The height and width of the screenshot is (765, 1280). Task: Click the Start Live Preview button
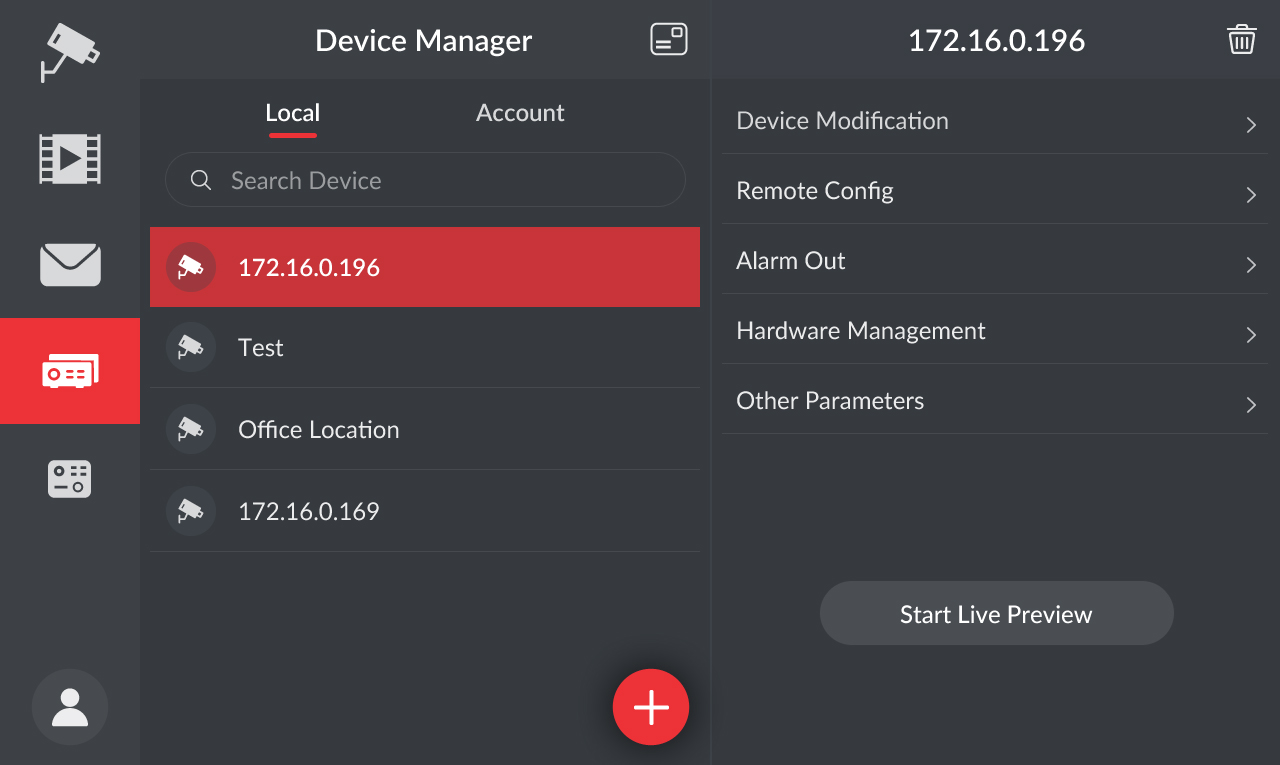coord(996,614)
